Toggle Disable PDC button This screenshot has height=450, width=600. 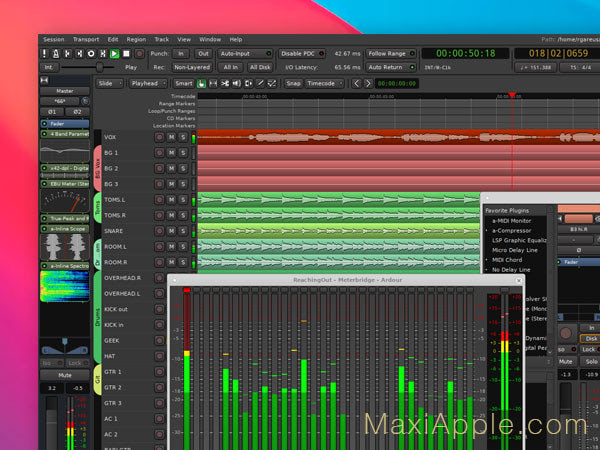[302, 54]
